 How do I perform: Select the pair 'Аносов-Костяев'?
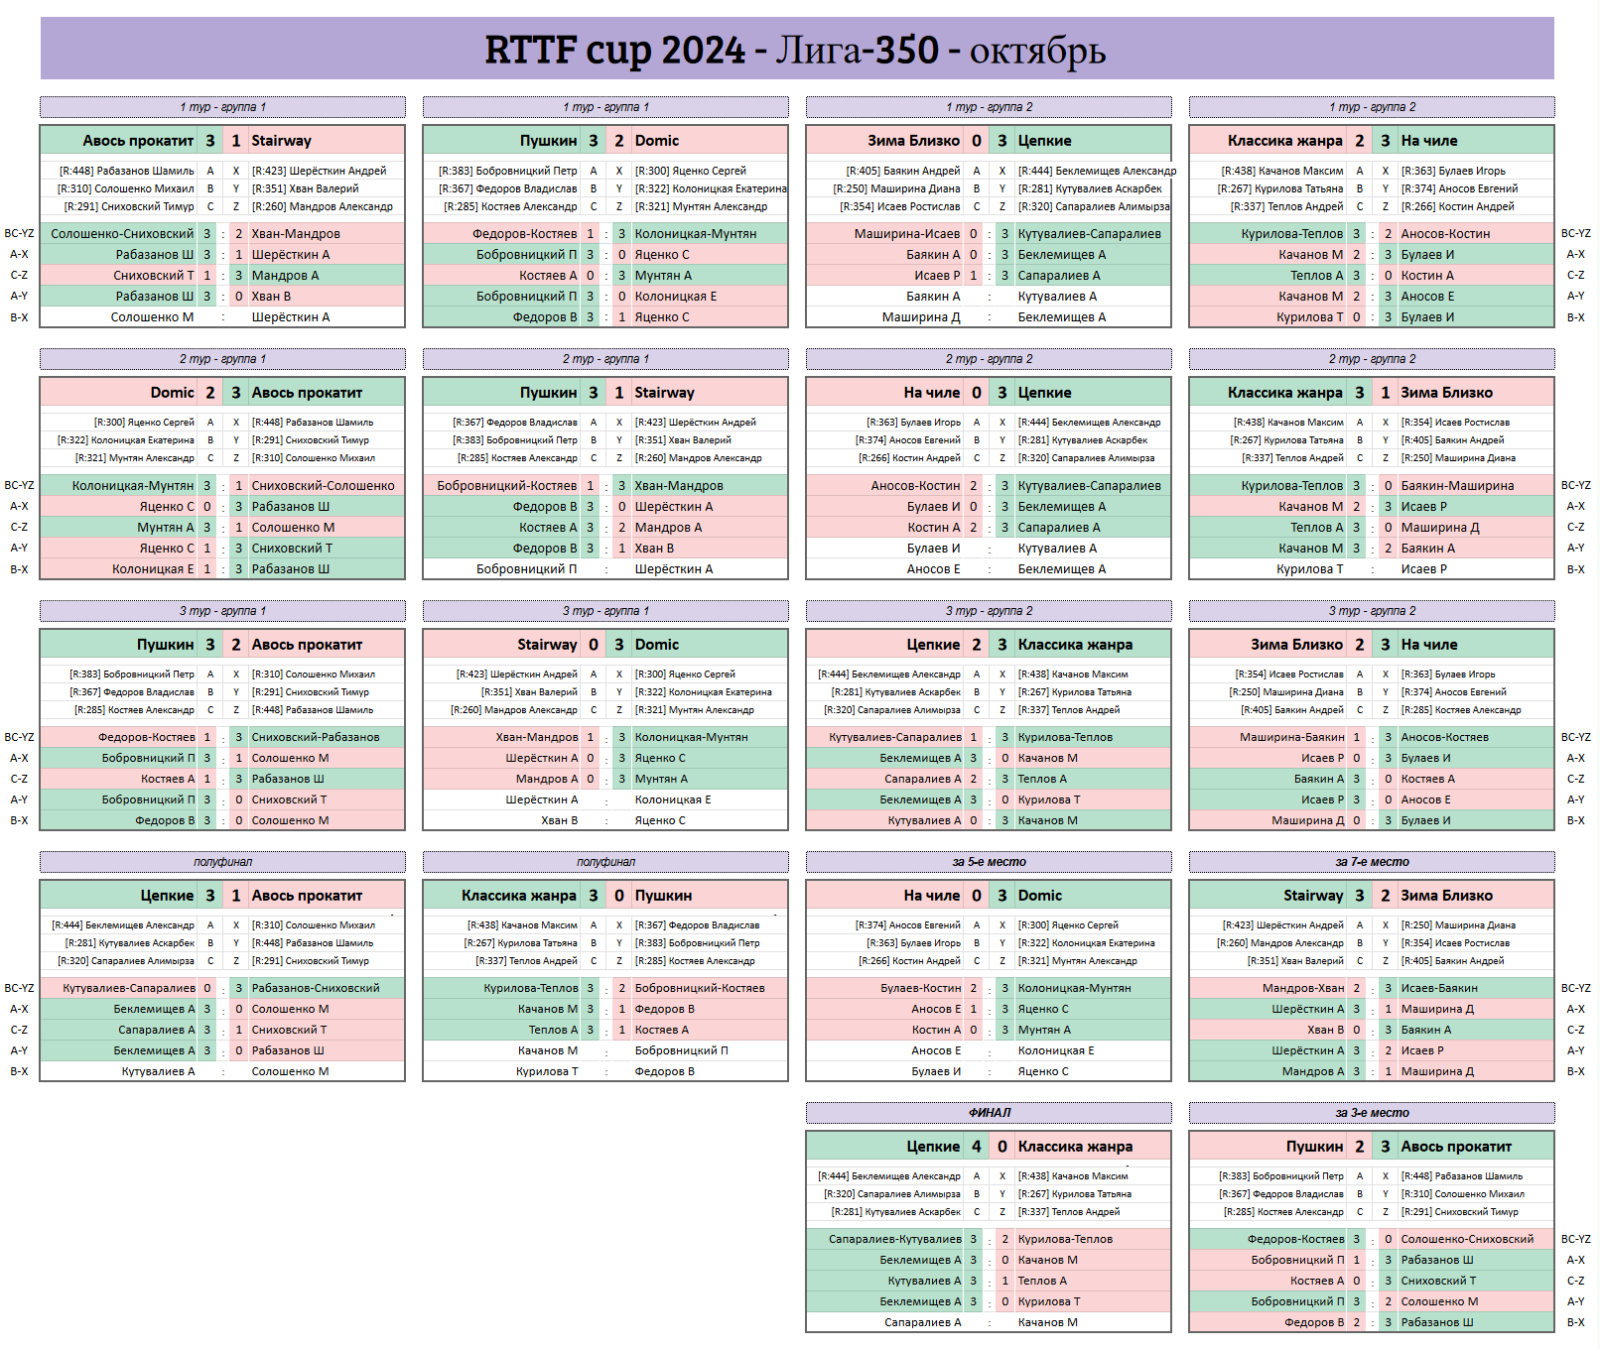[1444, 737]
